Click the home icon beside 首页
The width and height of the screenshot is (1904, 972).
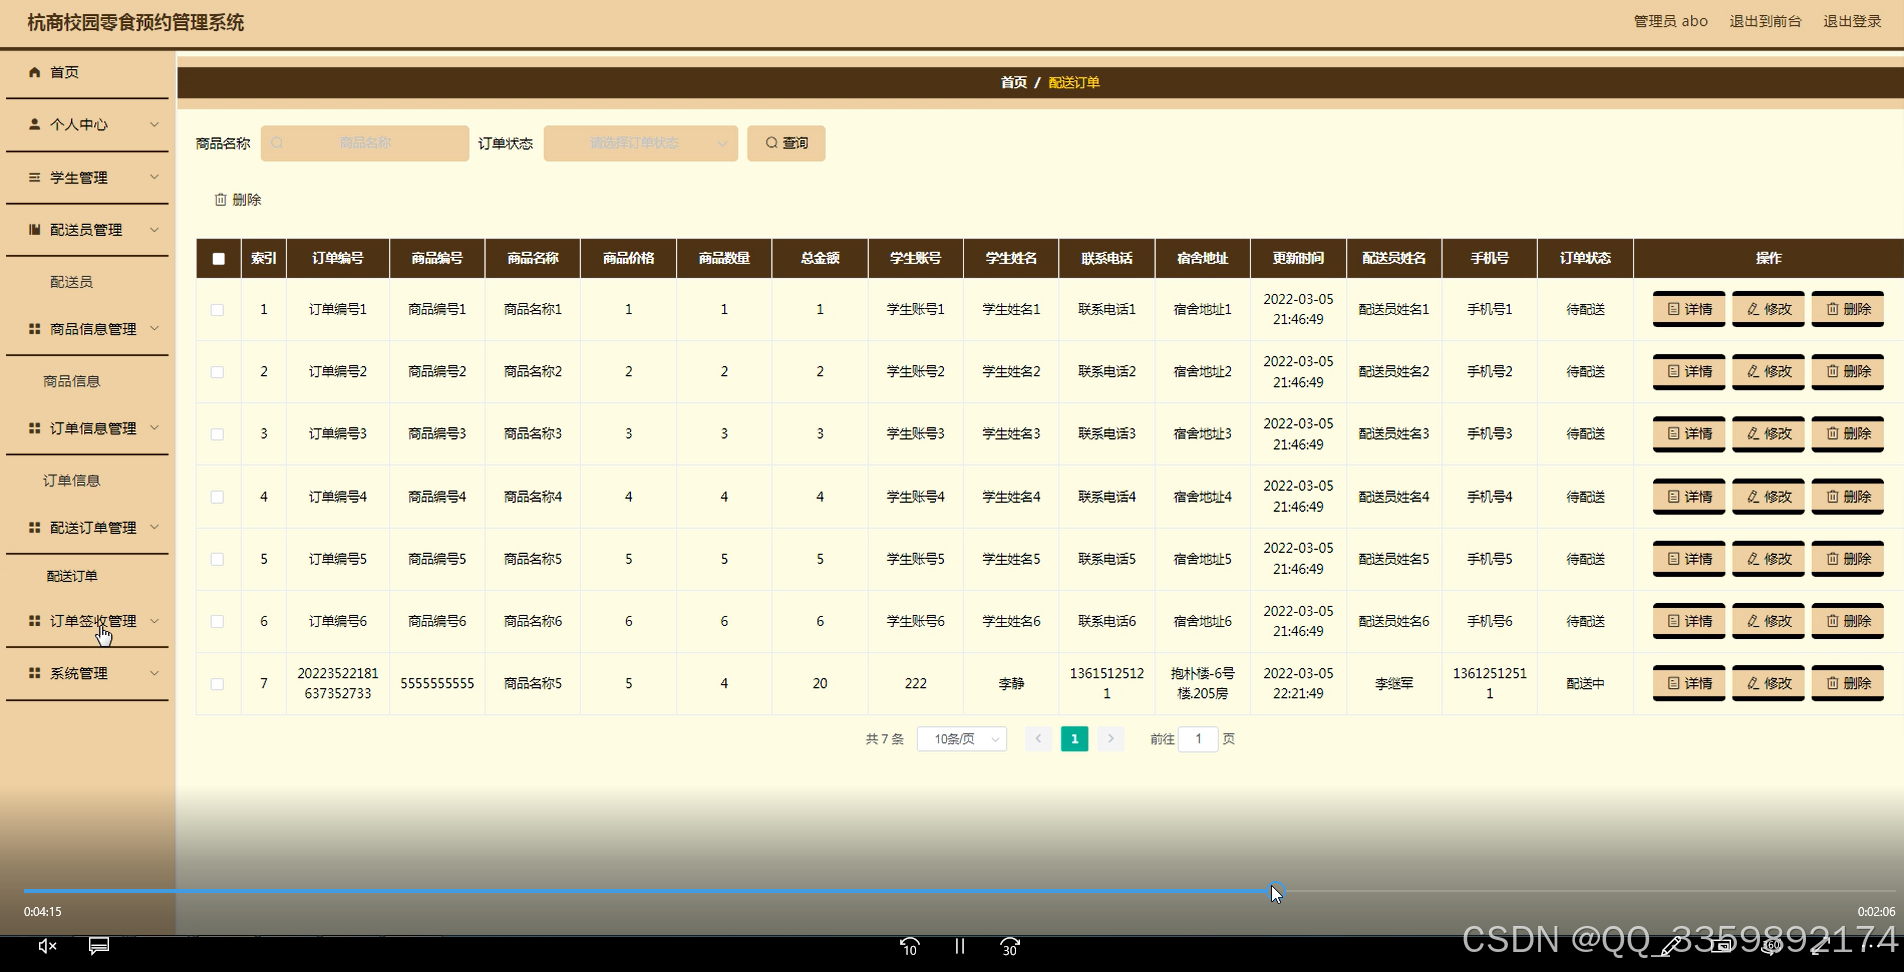tap(35, 72)
